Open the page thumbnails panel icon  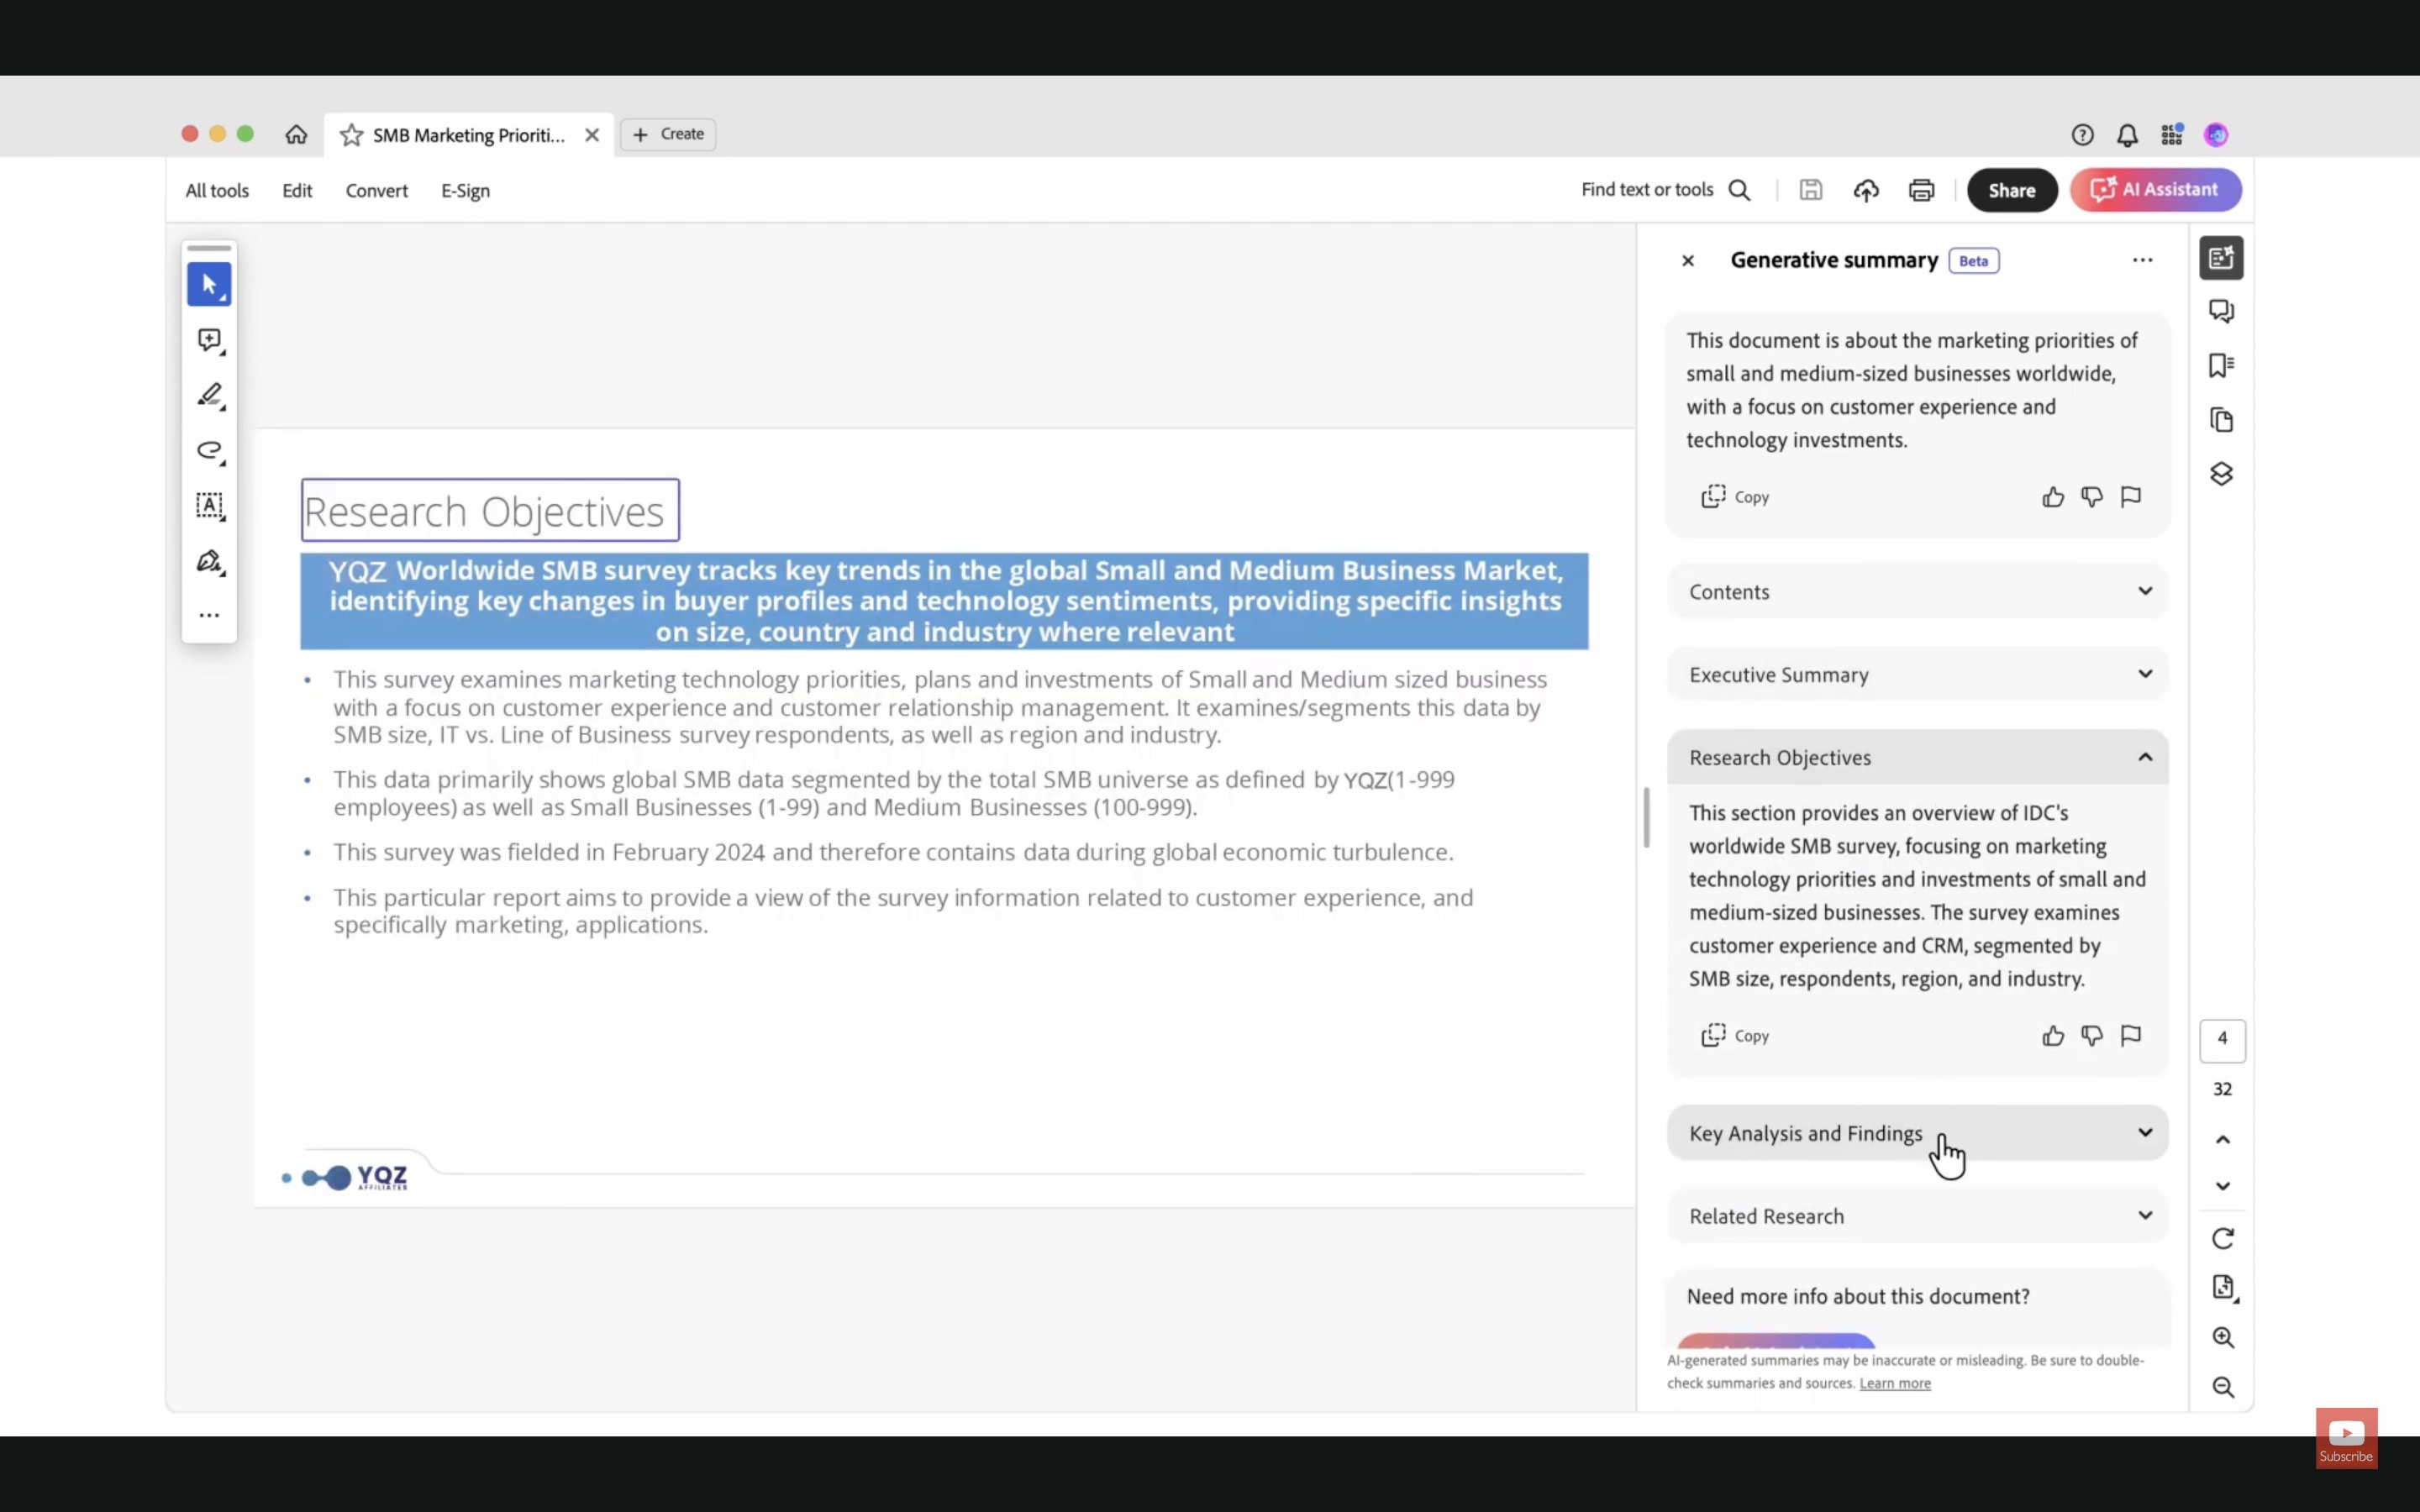pos(2221,420)
